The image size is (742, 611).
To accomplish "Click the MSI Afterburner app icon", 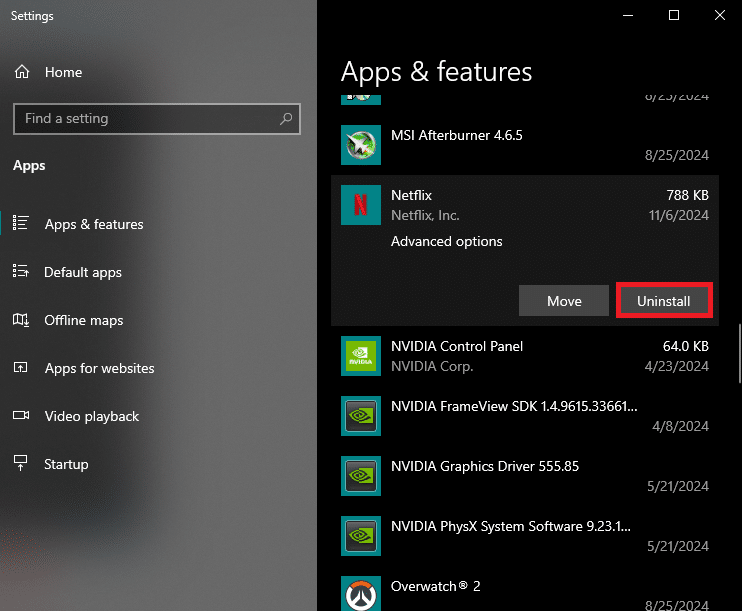I will coord(360,145).
